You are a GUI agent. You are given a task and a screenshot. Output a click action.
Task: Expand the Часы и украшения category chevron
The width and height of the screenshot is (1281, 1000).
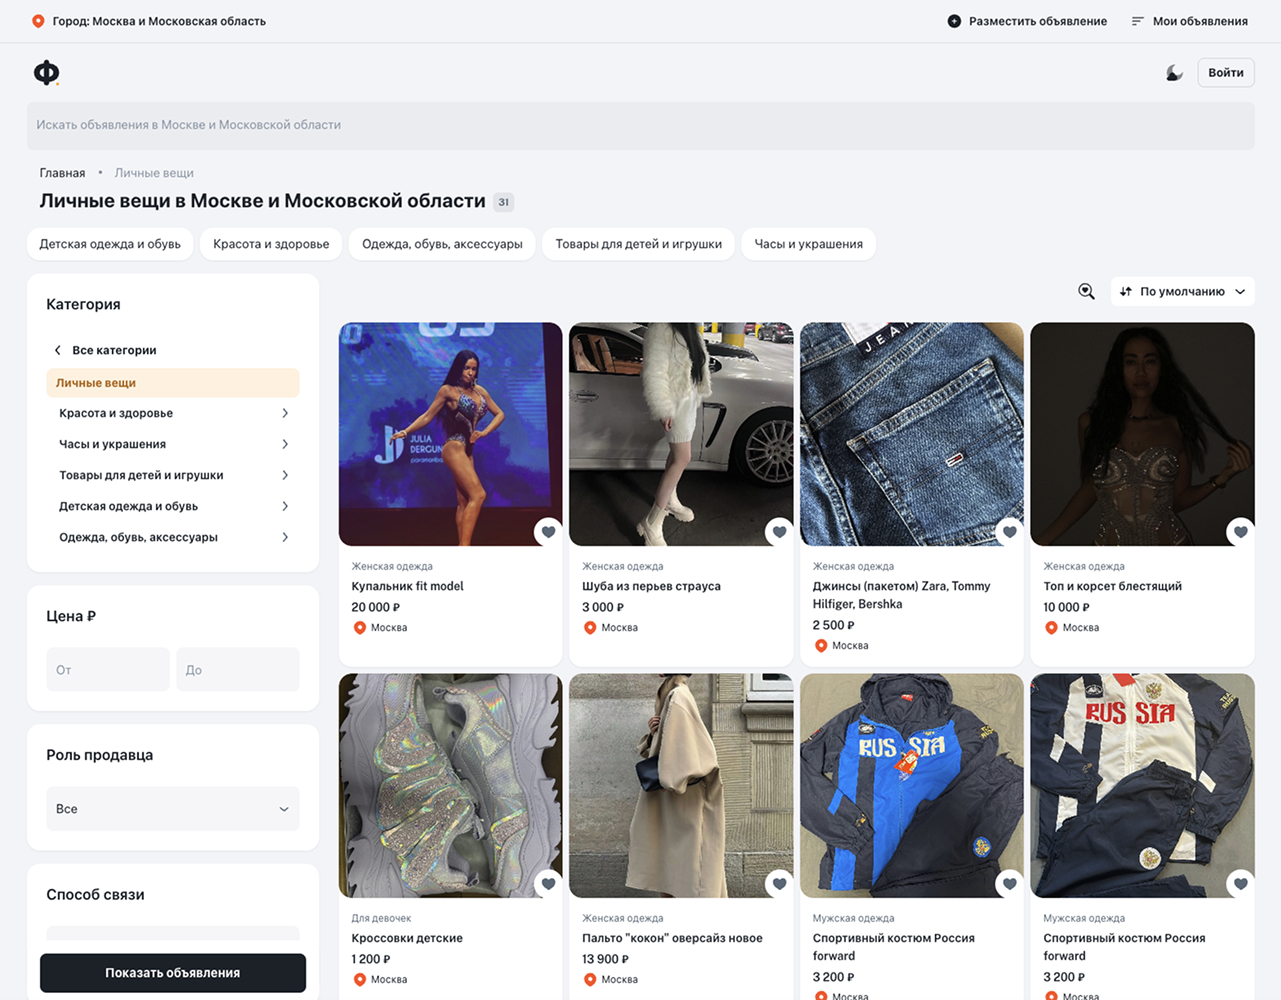coord(285,444)
